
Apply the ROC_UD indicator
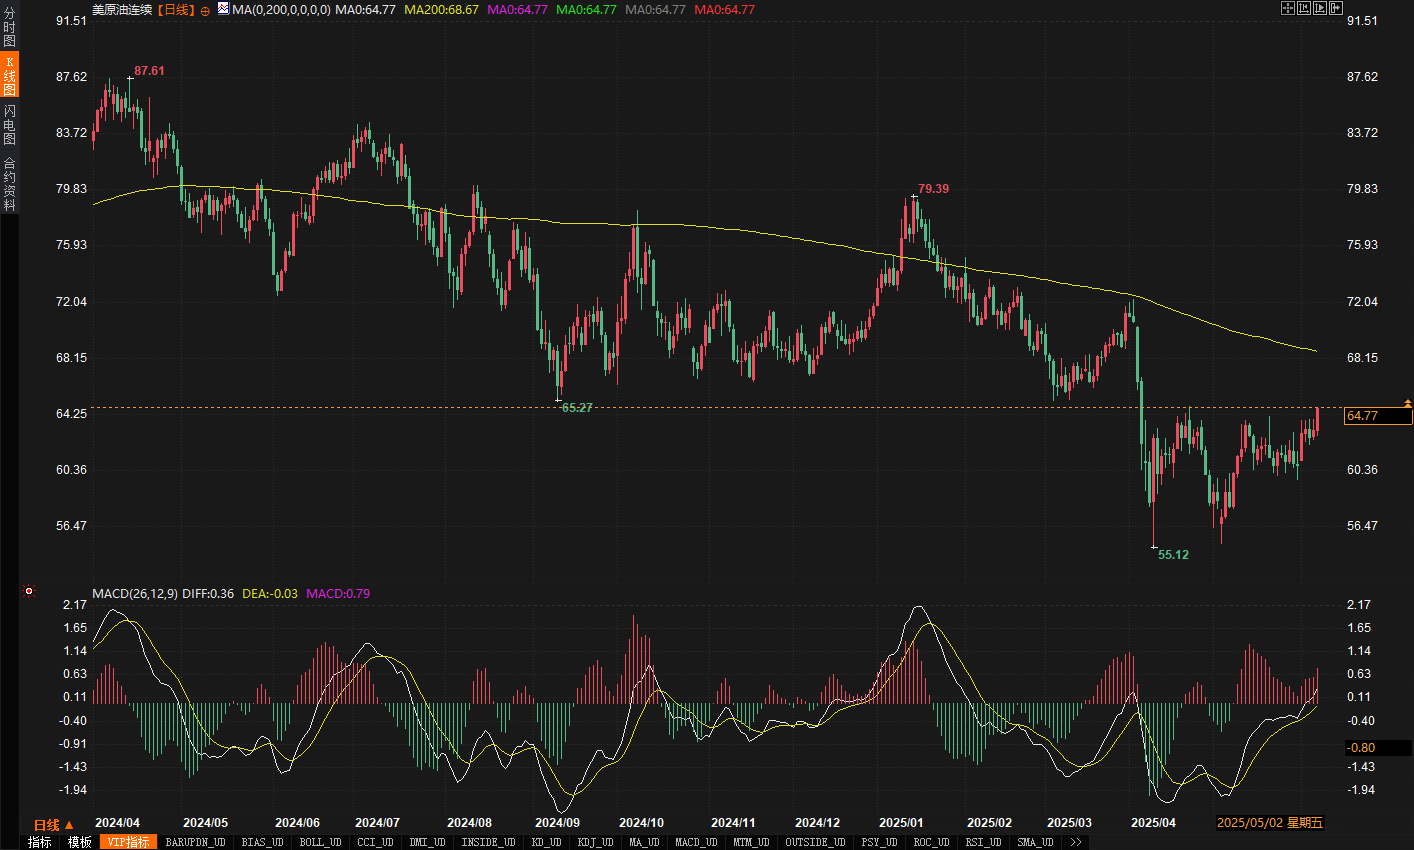(x=931, y=842)
